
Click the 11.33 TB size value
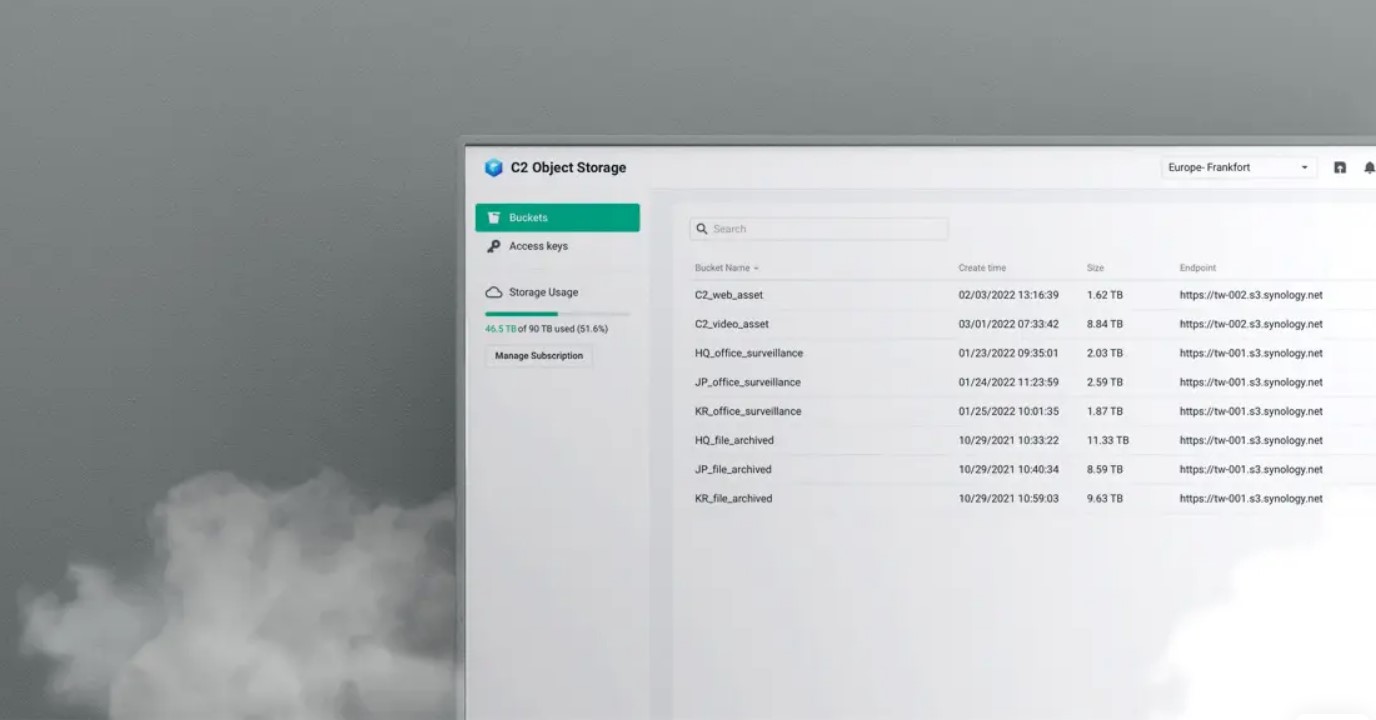1108,440
